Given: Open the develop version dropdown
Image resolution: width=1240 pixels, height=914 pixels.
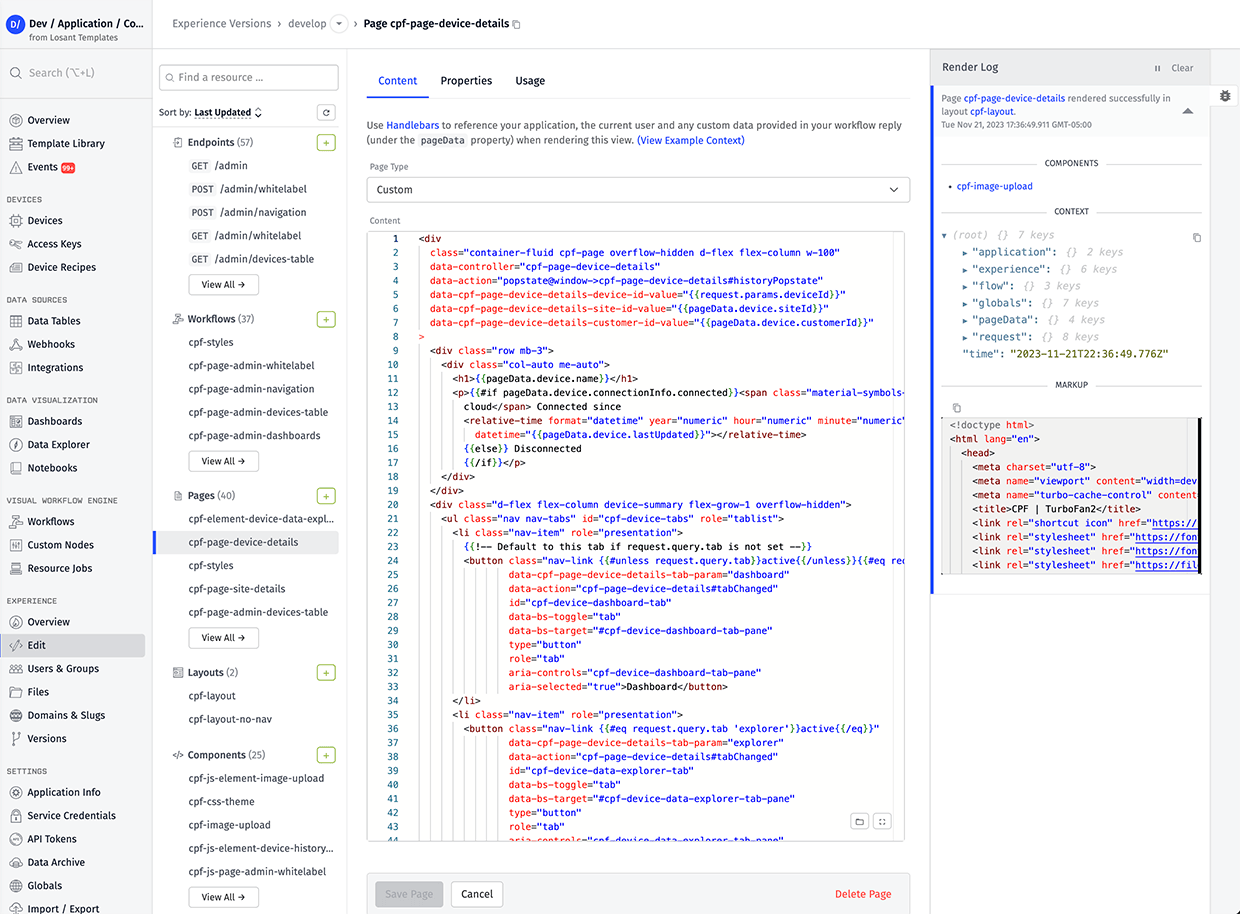Looking at the screenshot, I should 338,24.
